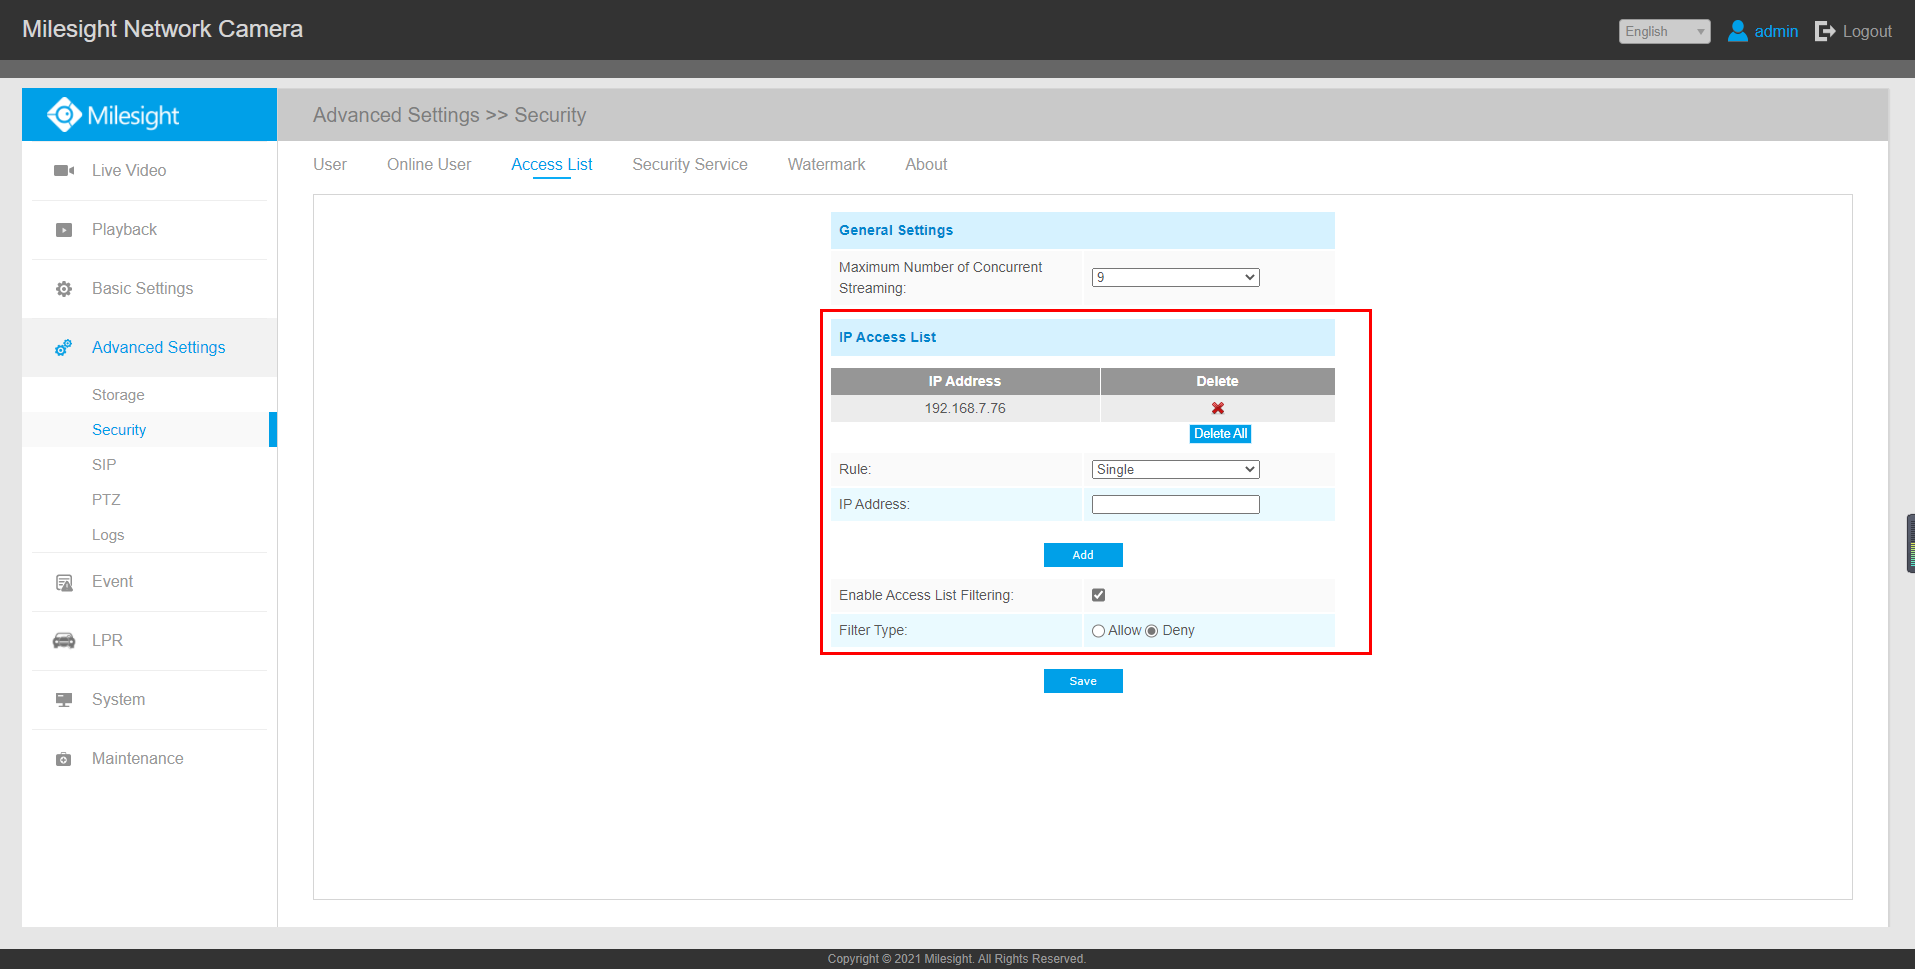Open the Event menu item
The width and height of the screenshot is (1915, 969).
[x=112, y=582]
